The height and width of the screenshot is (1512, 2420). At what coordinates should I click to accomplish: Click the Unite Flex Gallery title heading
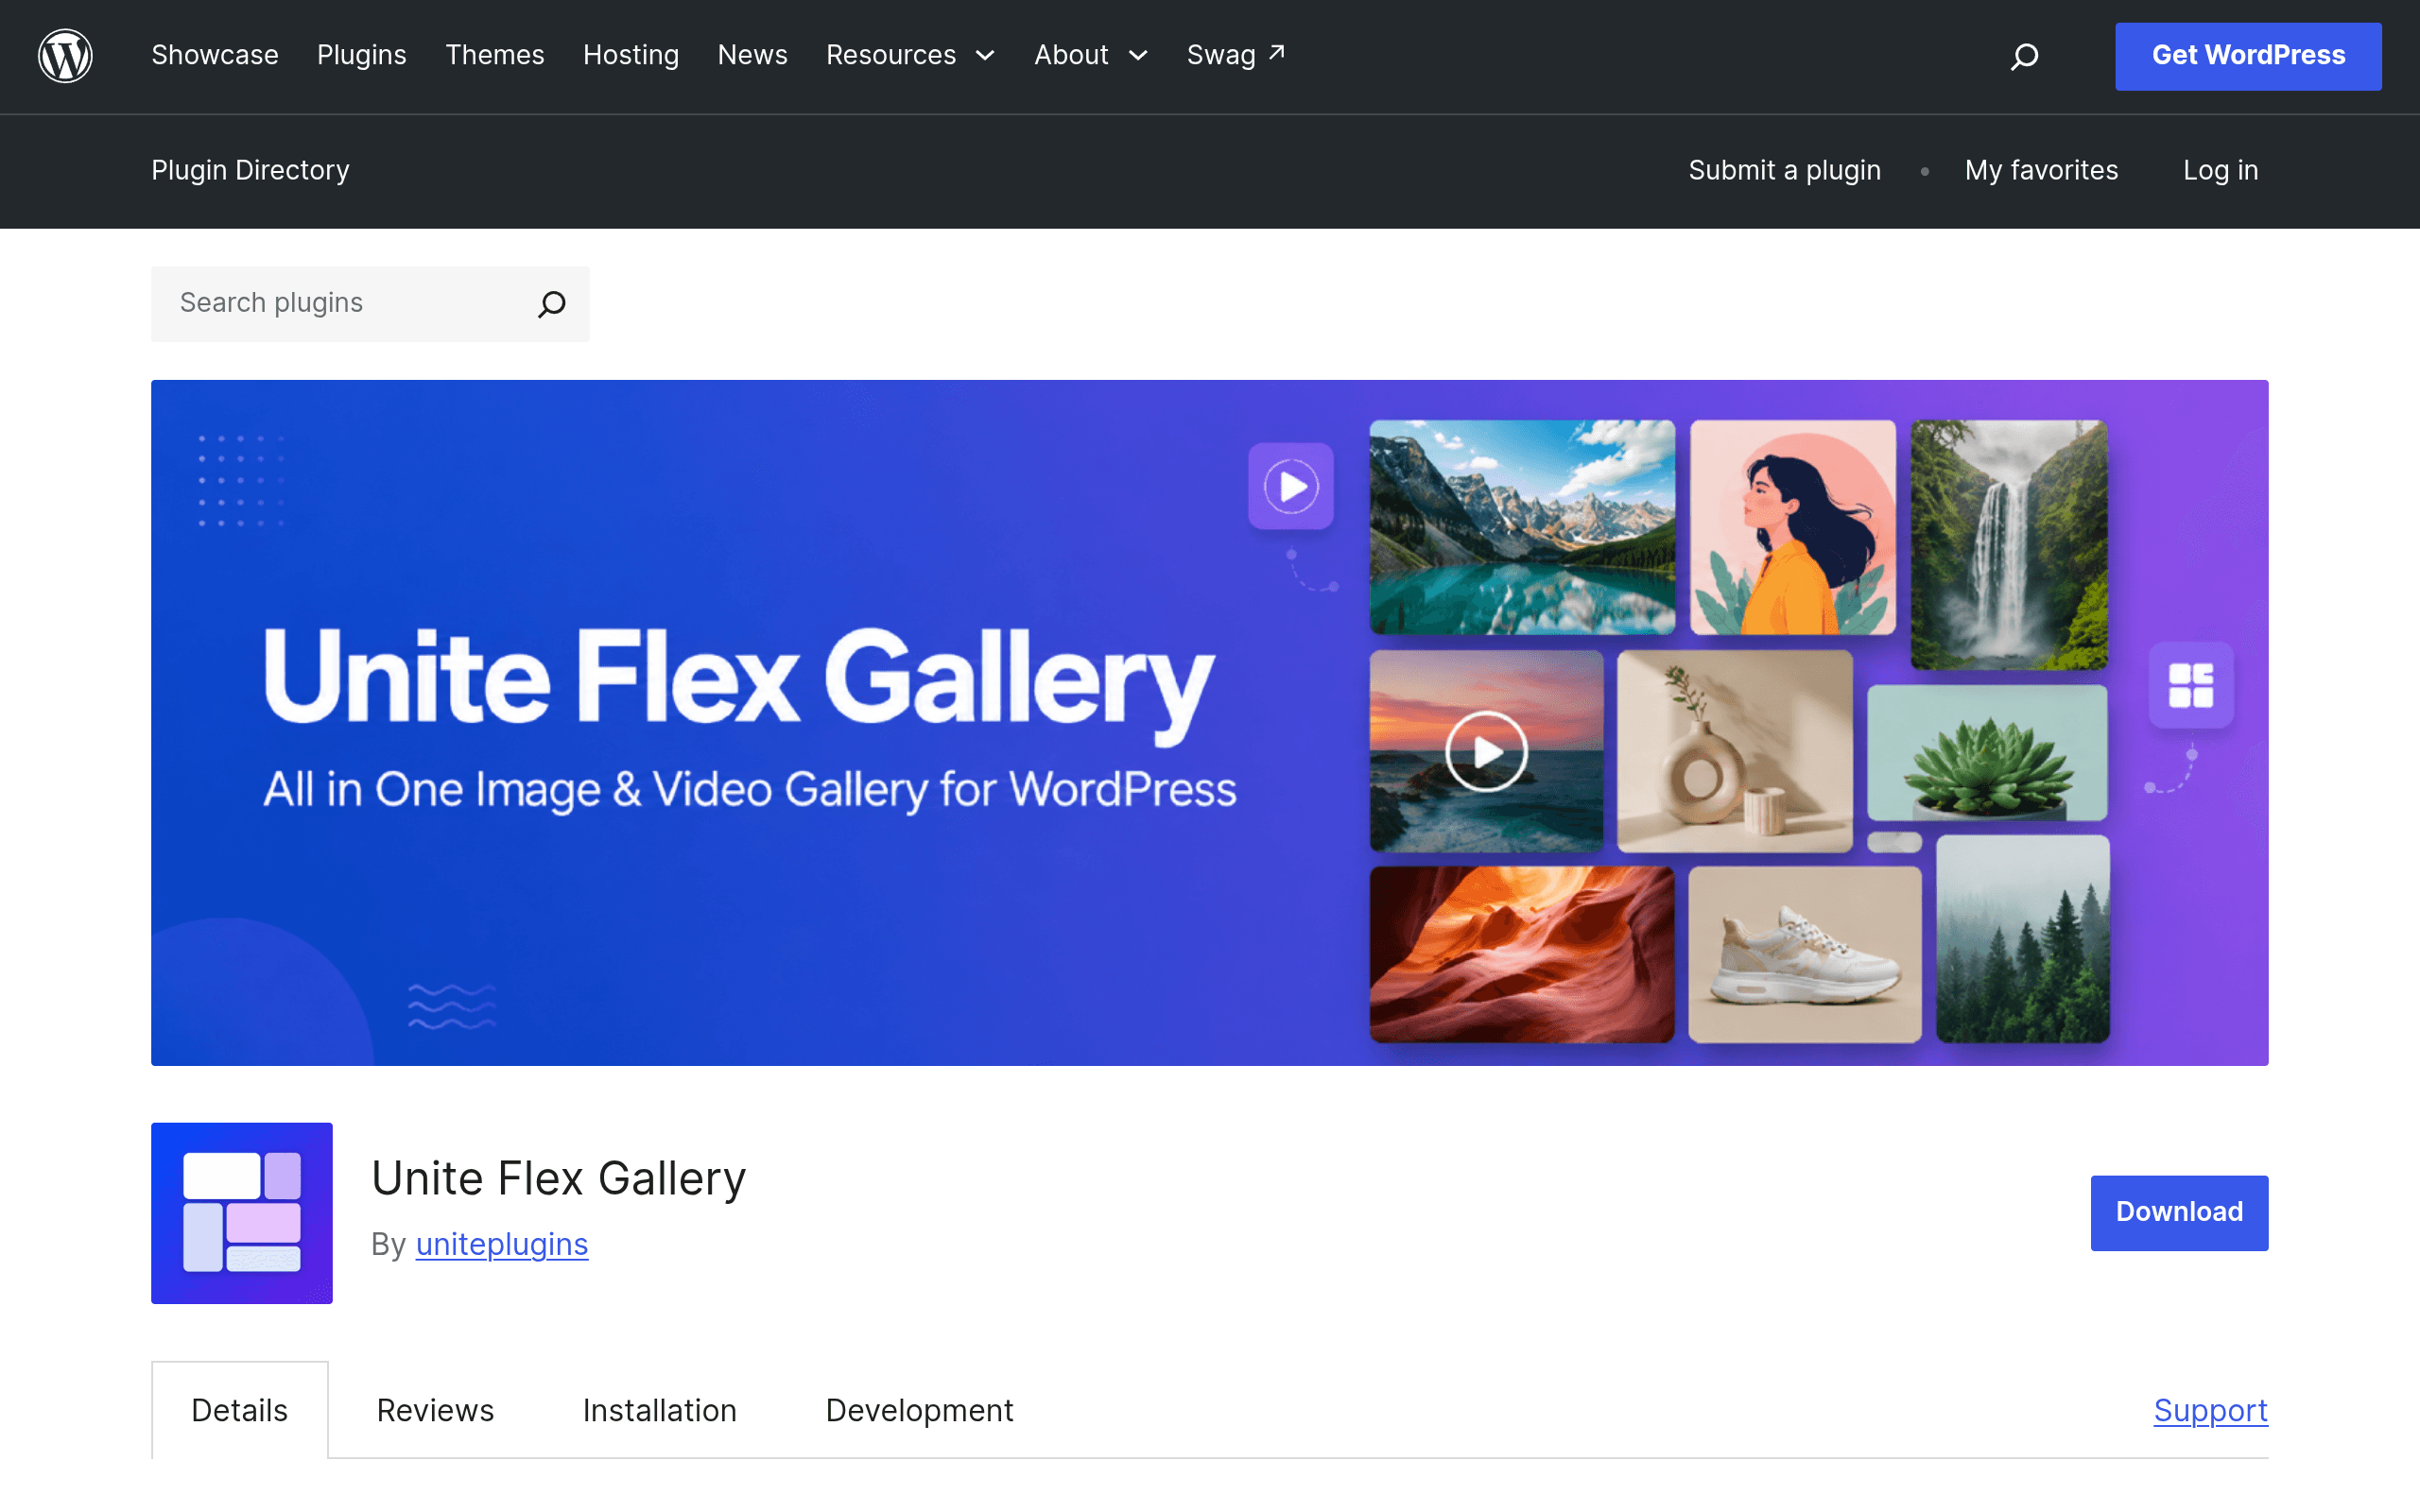coord(559,1178)
